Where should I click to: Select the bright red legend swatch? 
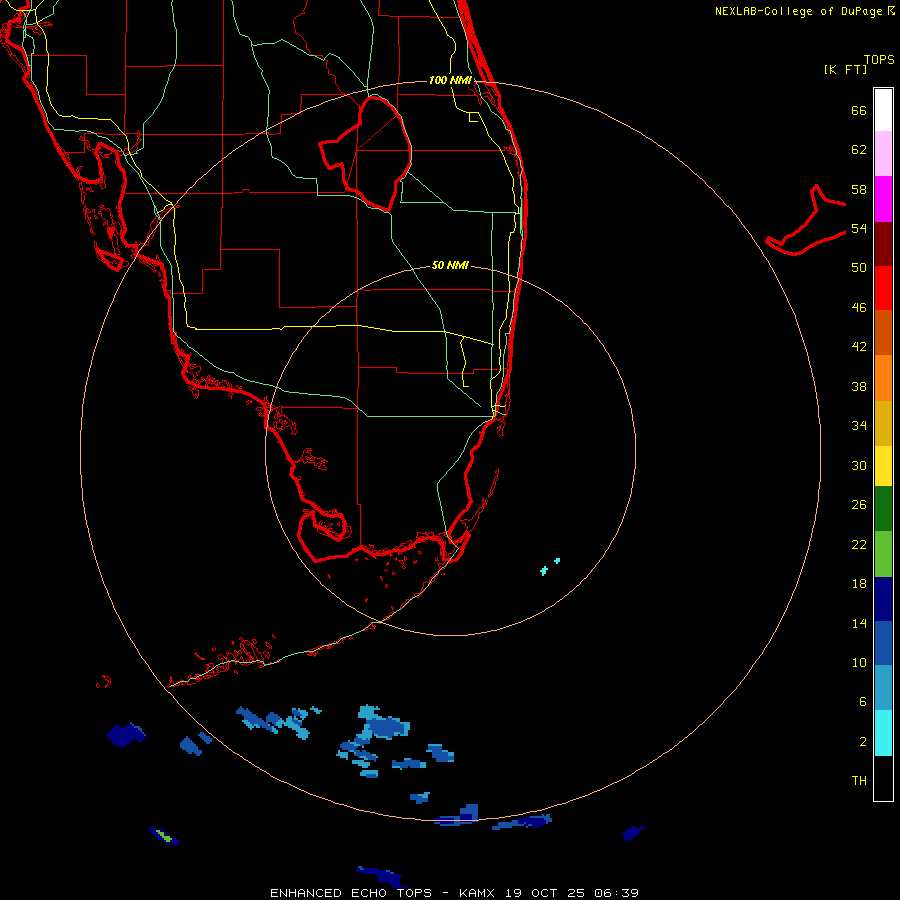(x=883, y=288)
